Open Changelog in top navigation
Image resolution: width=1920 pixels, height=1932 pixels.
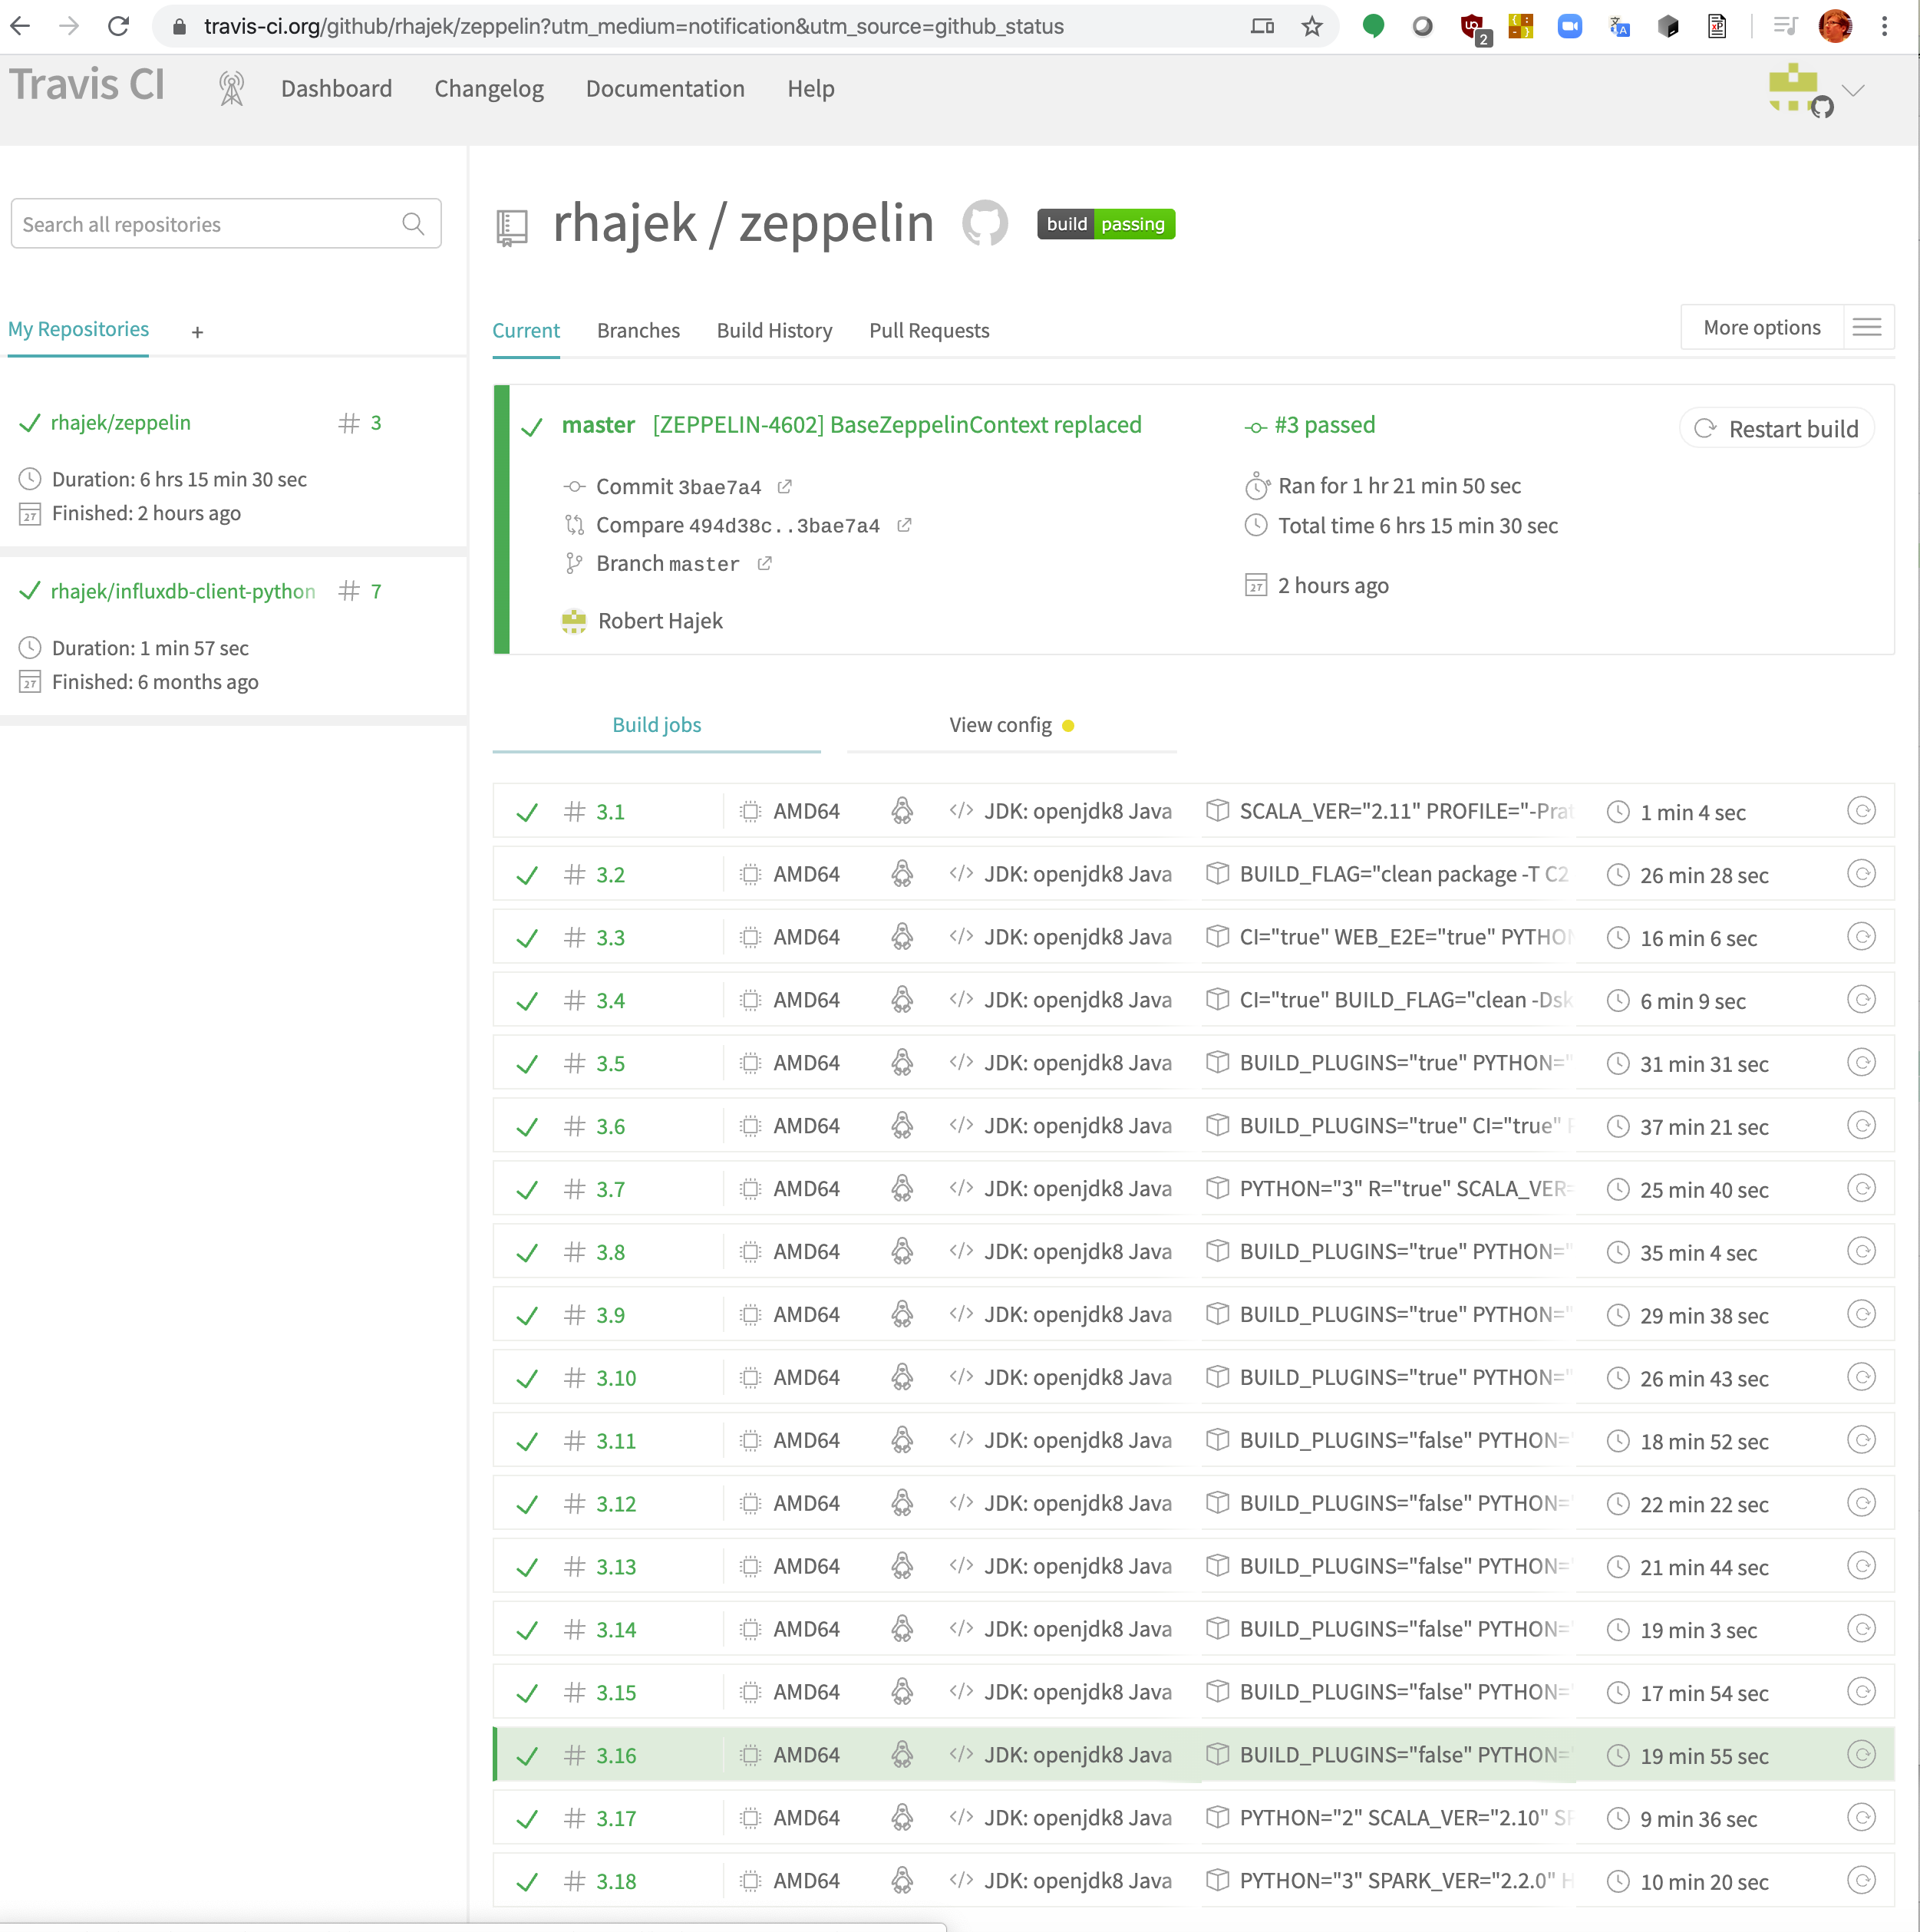click(x=489, y=89)
